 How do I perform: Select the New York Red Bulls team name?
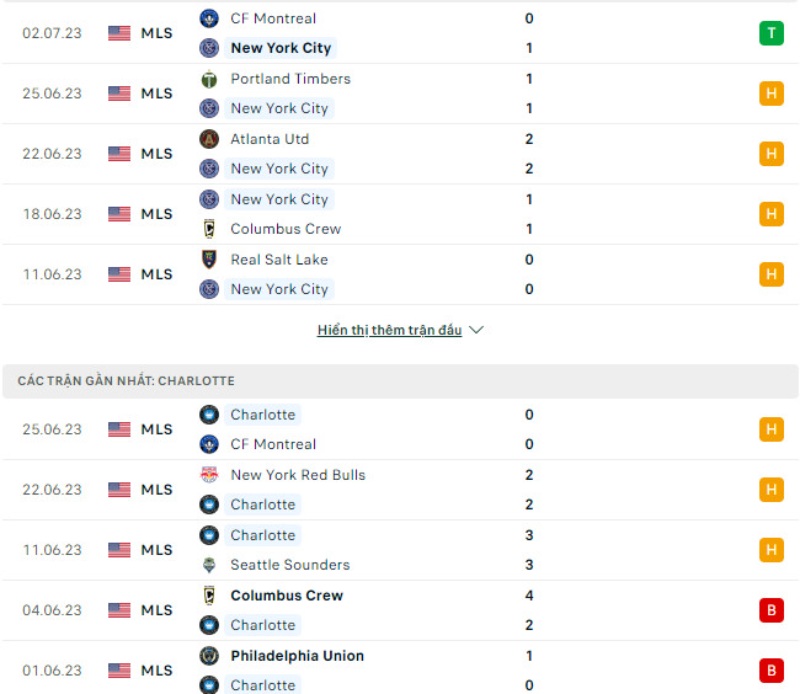pyautogui.click(x=298, y=475)
